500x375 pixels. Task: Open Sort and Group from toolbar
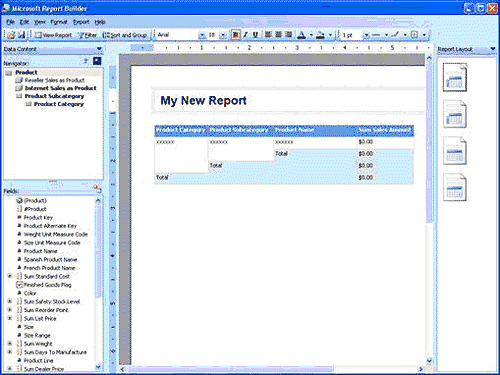(x=125, y=35)
